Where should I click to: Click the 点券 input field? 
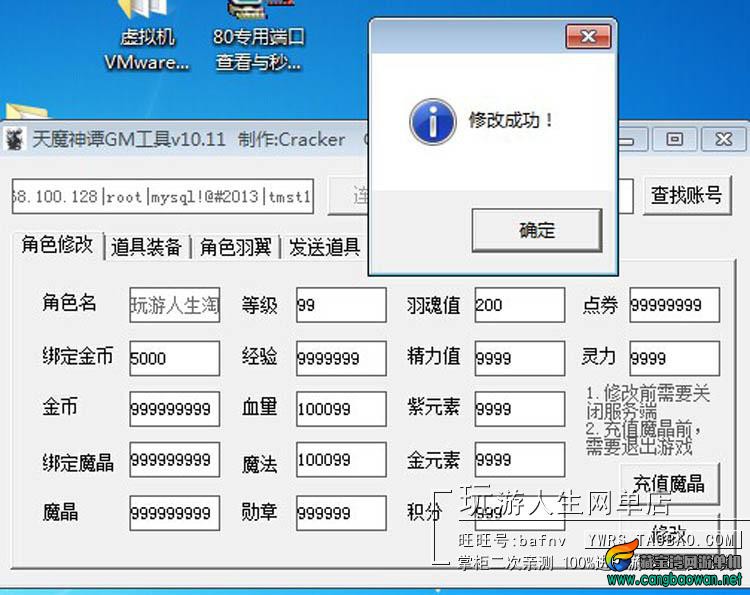674,305
